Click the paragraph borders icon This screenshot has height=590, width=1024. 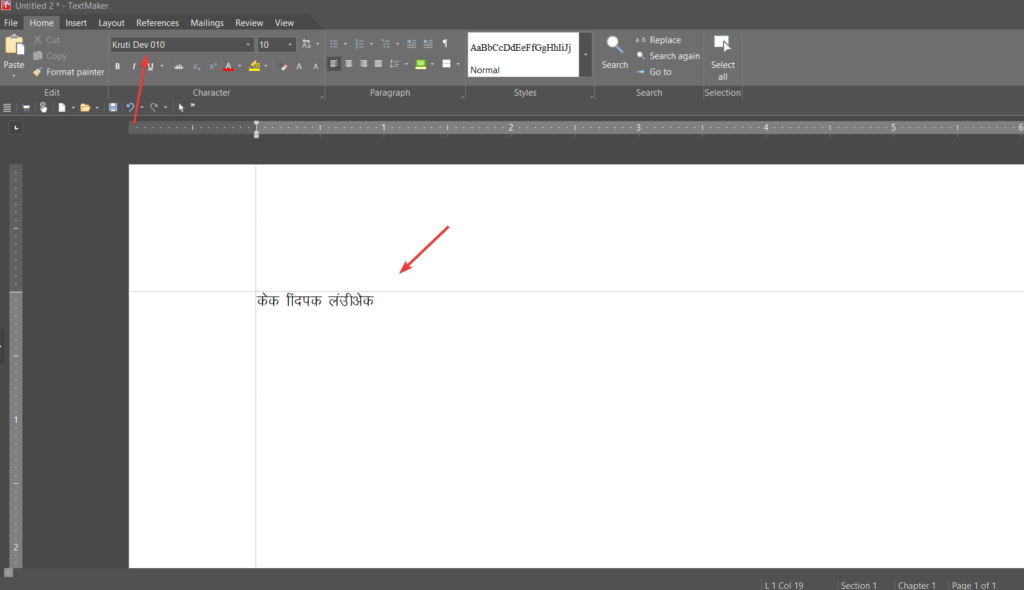click(447, 64)
